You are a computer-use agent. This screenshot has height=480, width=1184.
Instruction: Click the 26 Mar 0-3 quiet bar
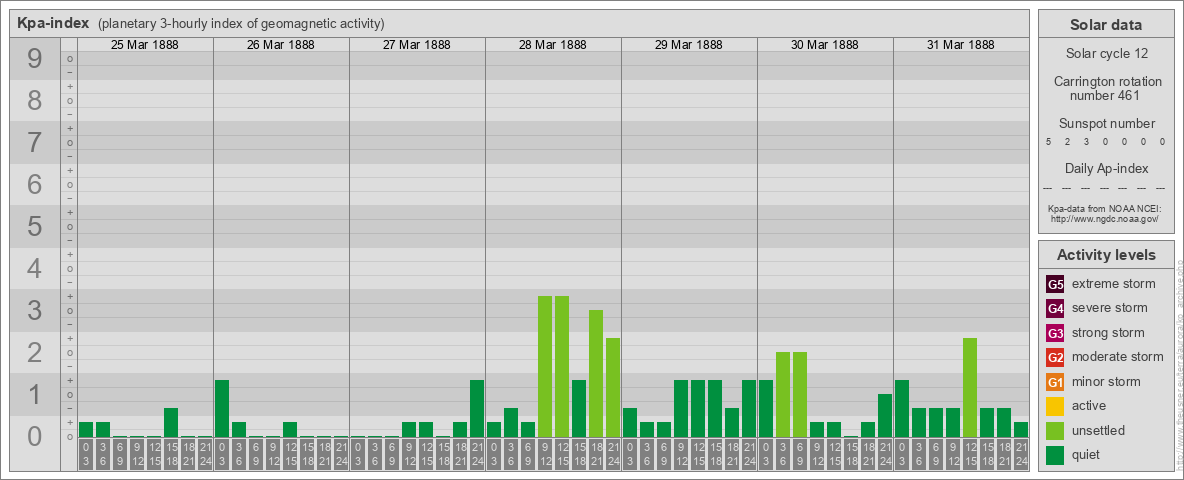click(222, 408)
